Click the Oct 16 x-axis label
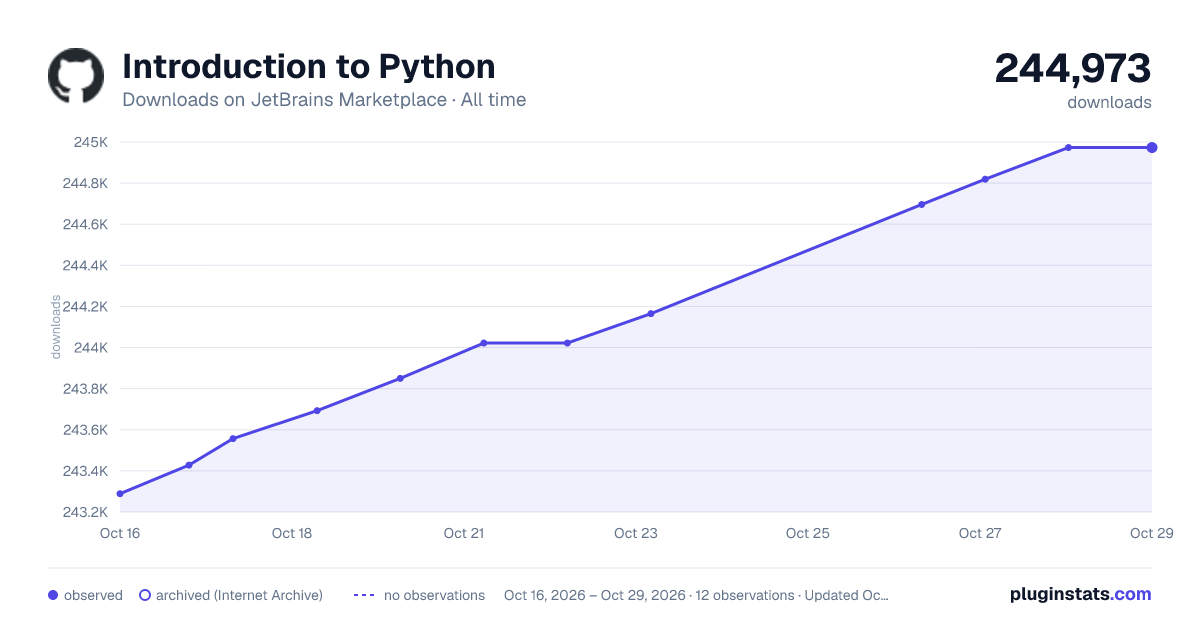This screenshot has height=630, width=1200. tap(120, 533)
